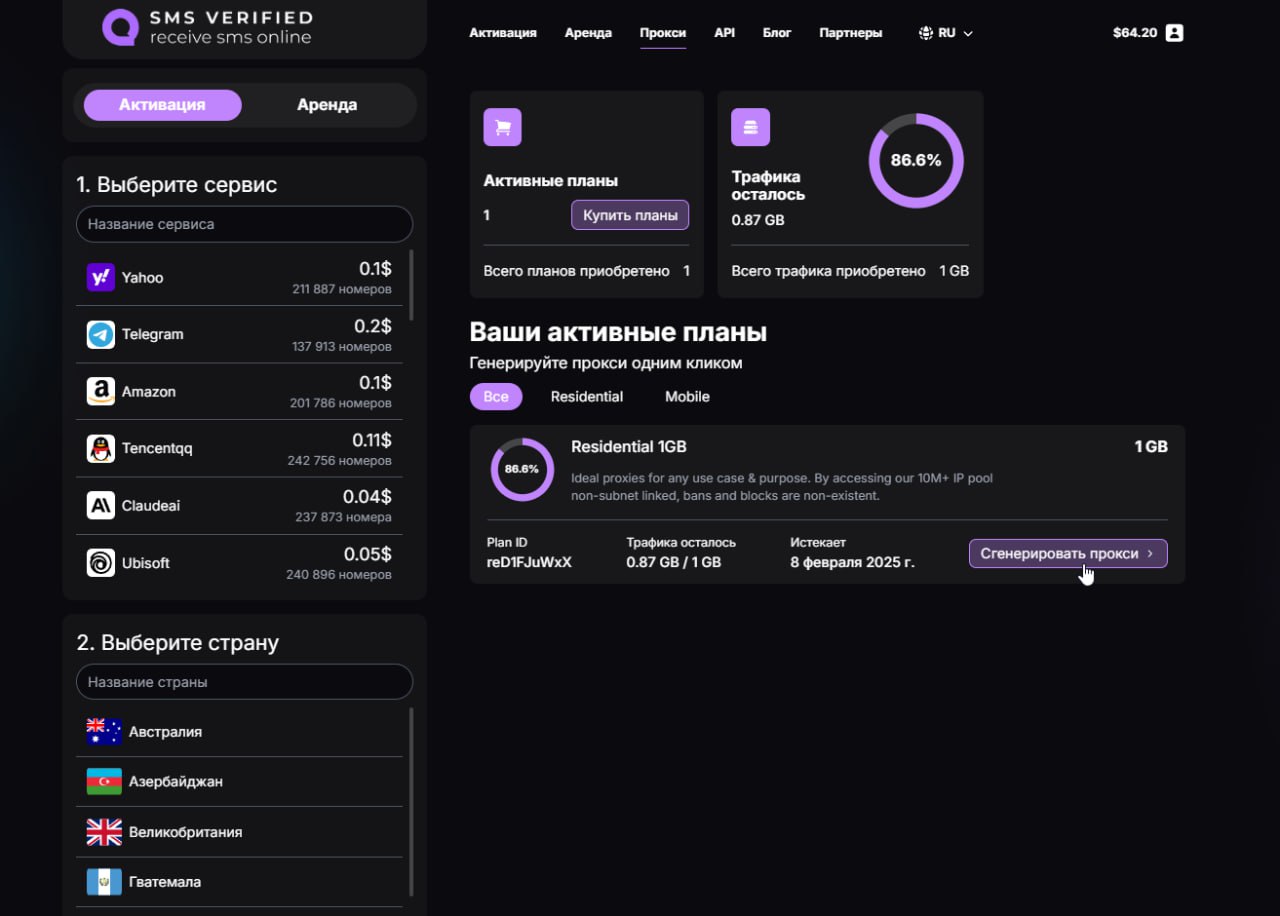Screen dimensions: 1280x916
Task: Select the Активация toggle pill
Action: (162, 105)
